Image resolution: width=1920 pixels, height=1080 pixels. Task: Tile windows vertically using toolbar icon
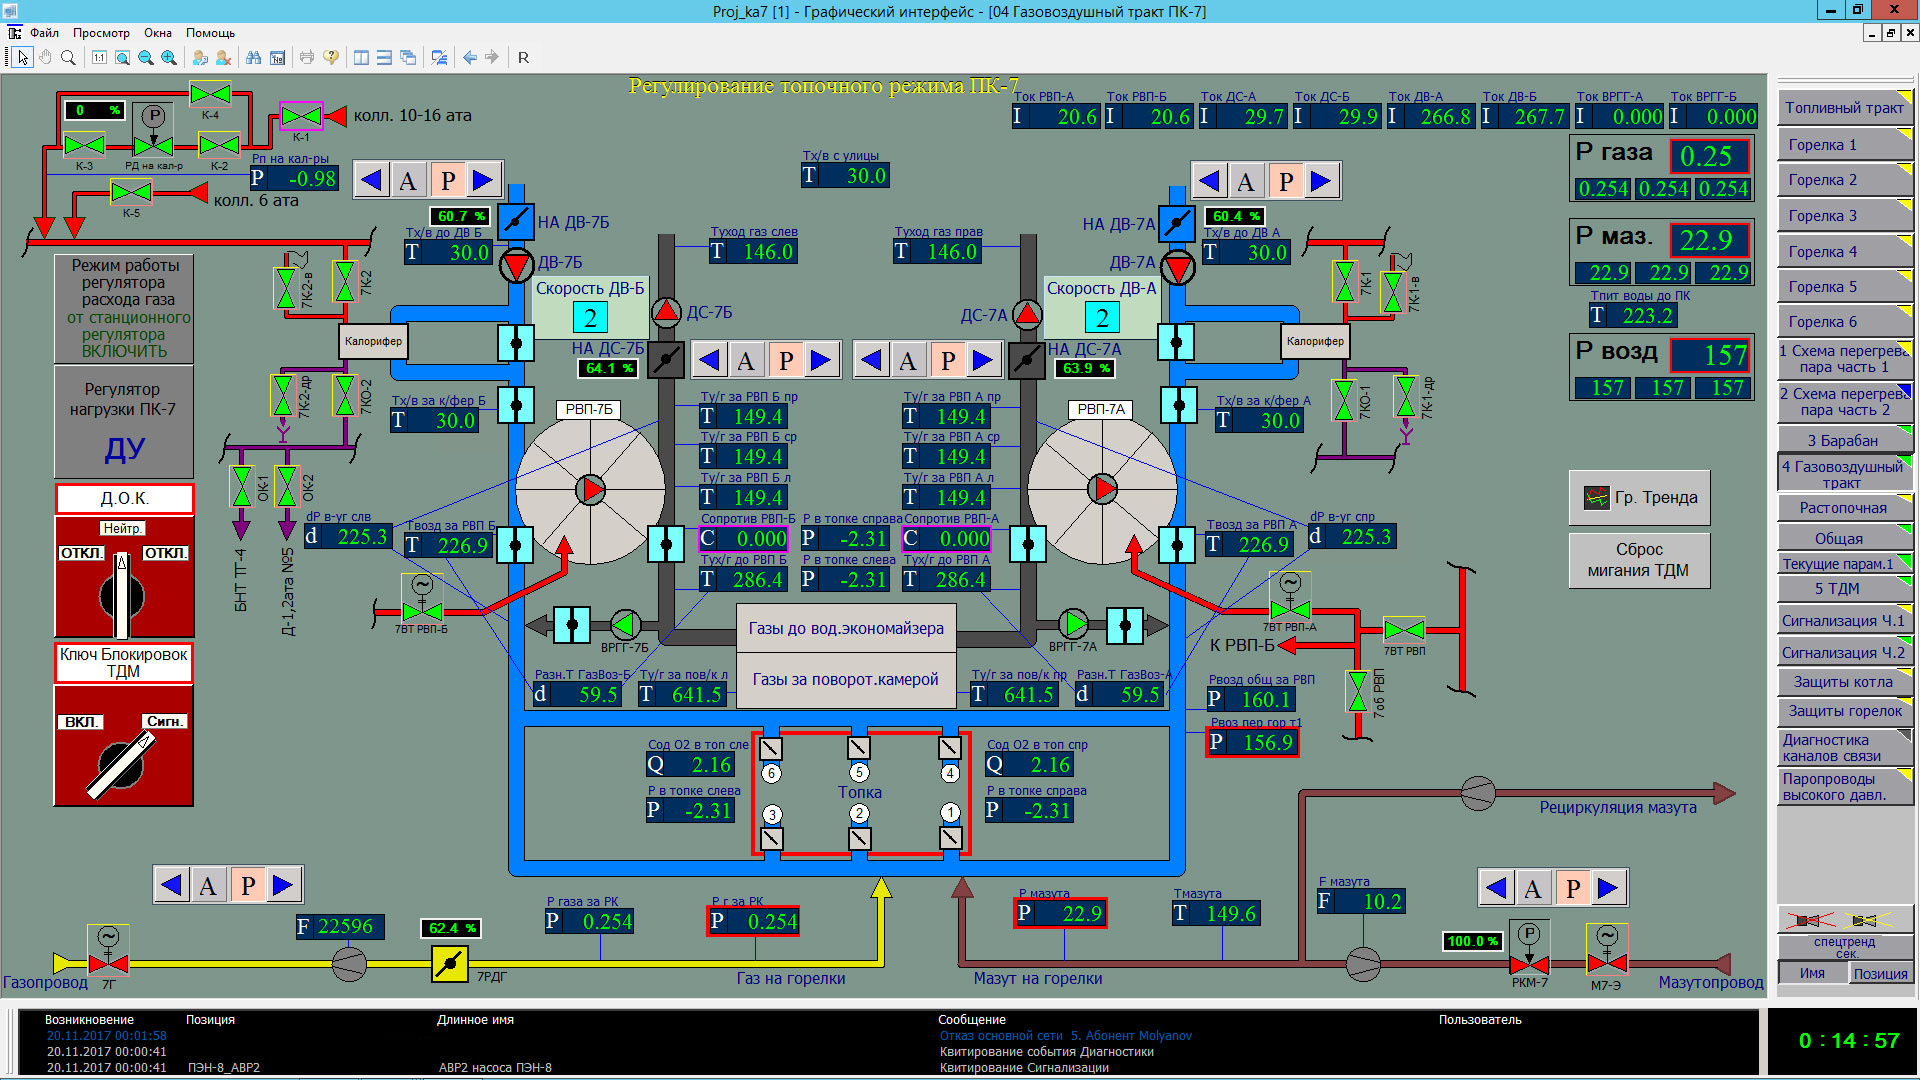pyautogui.click(x=361, y=57)
